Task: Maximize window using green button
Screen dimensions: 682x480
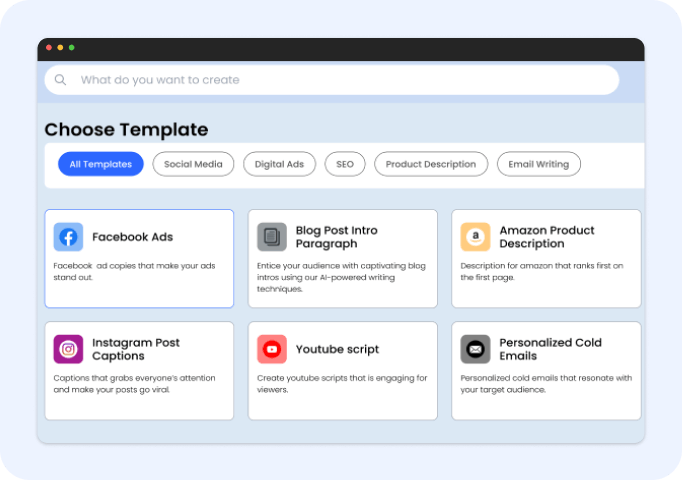Action: [x=72, y=47]
